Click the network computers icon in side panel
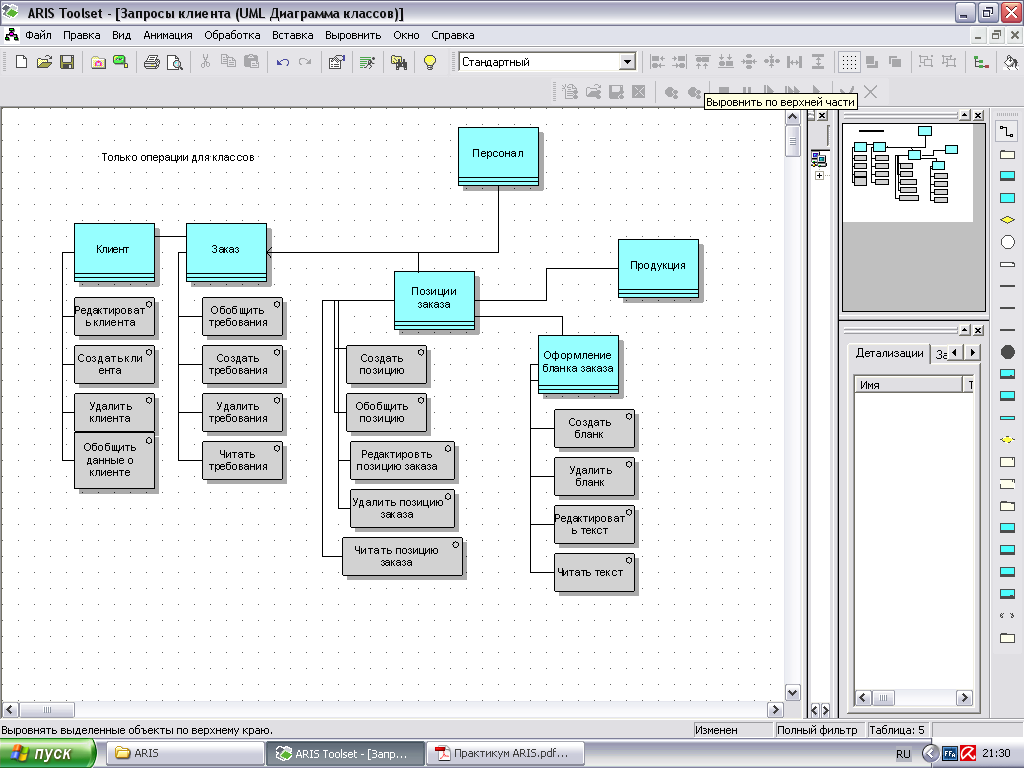The width and height of the screenshot is (1024, 768). (x=819, y=158)
